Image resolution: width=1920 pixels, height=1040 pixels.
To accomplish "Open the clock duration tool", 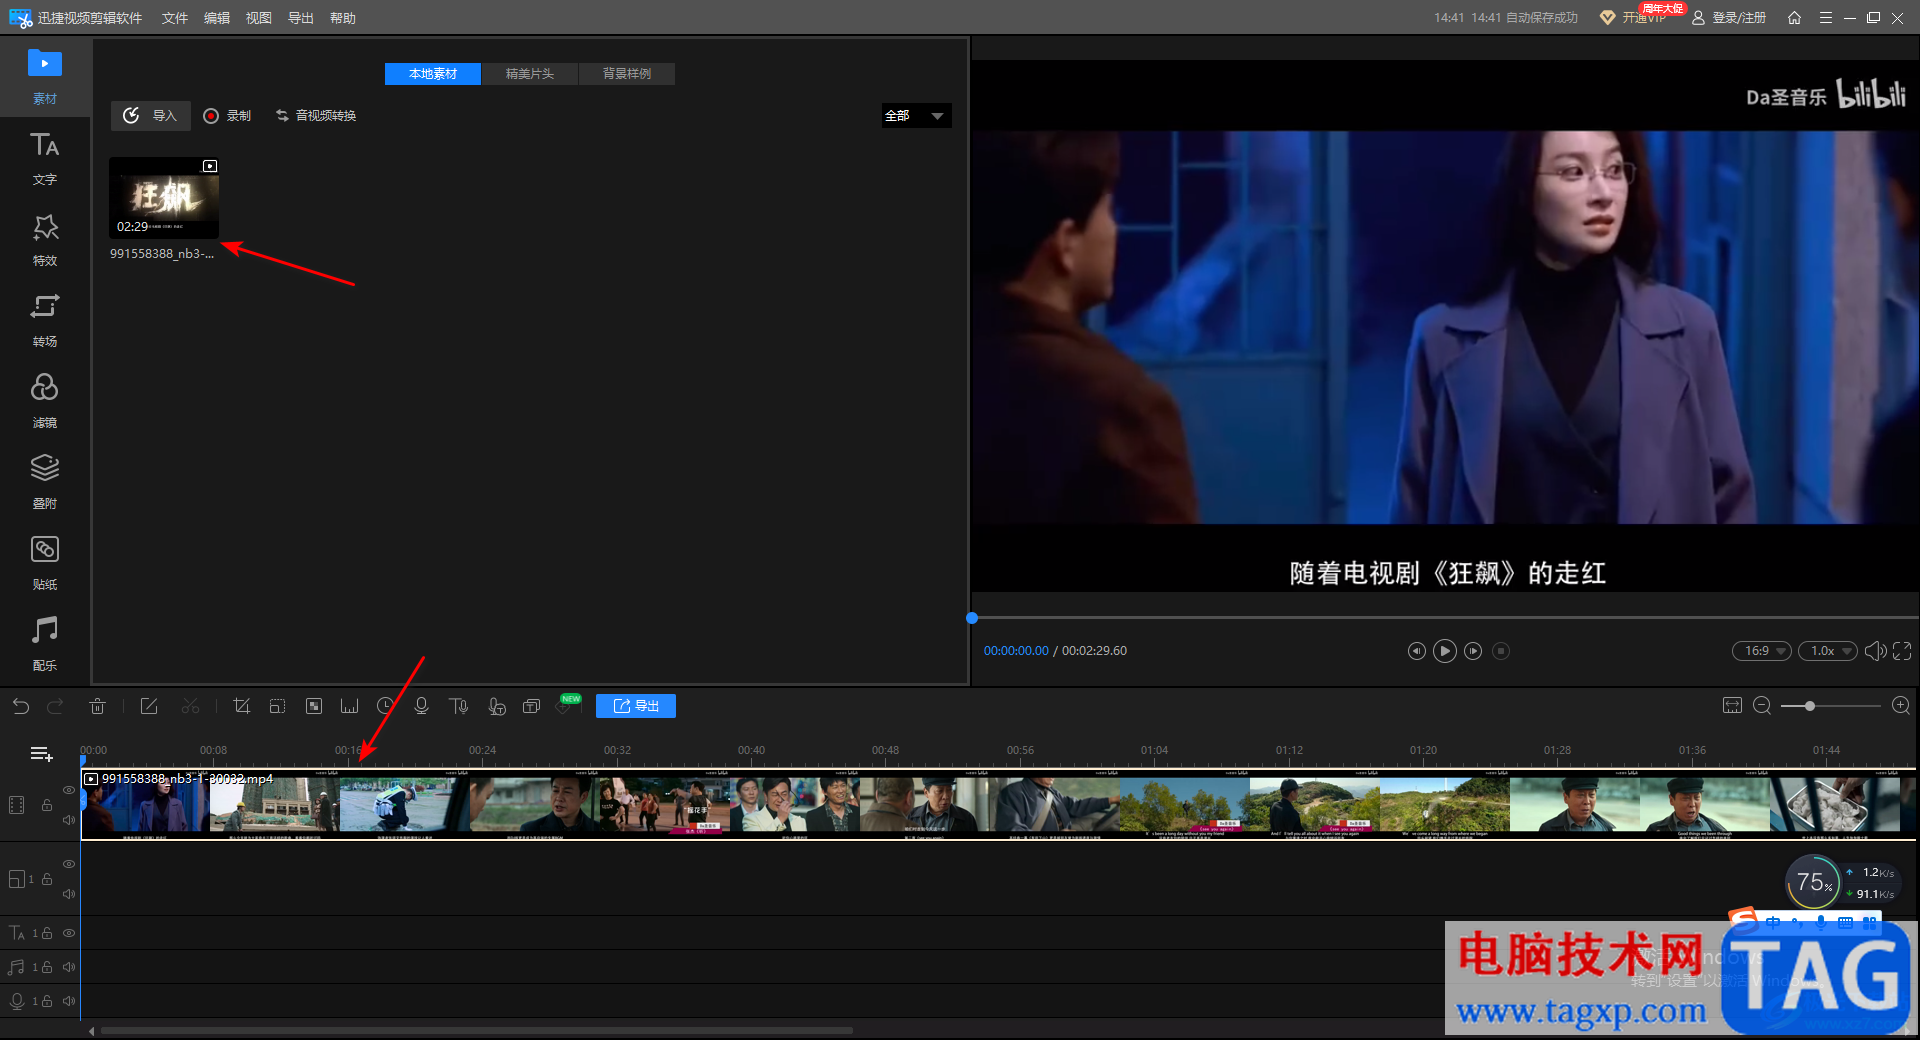I will point(385,706).
